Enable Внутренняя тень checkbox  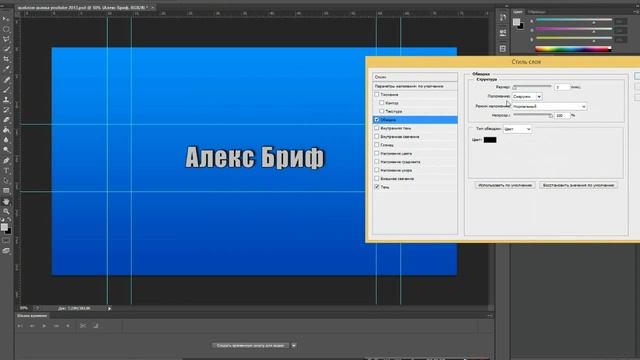377,128
